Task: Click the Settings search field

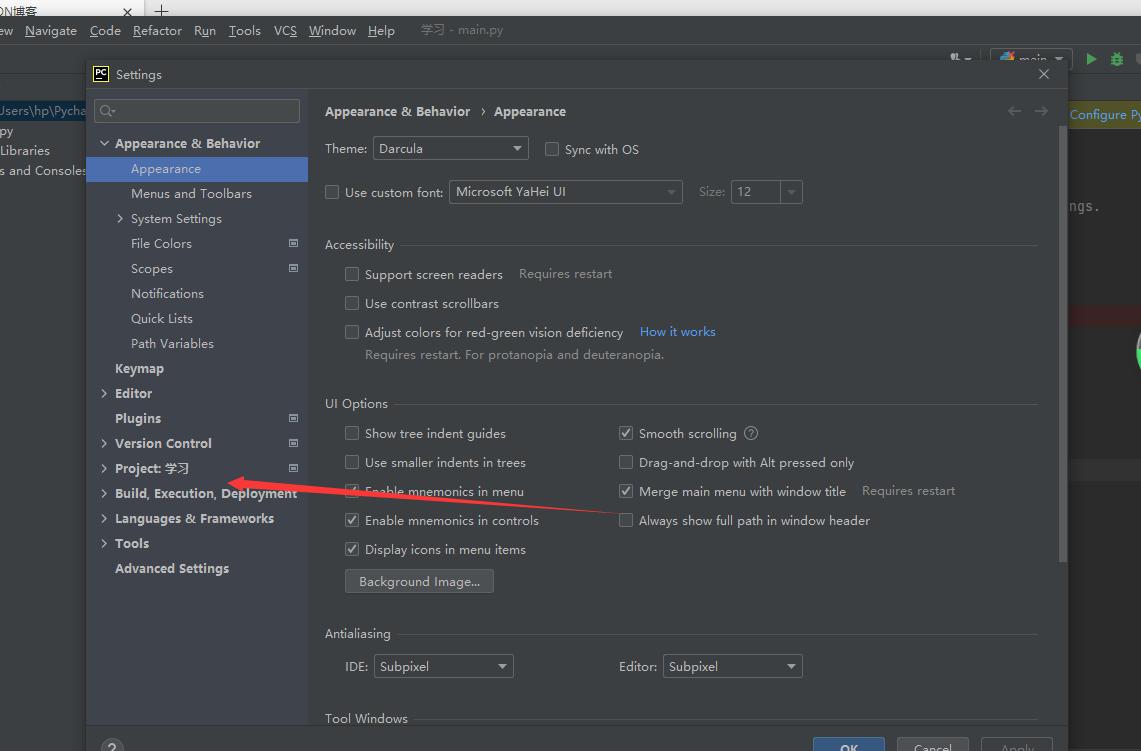Action: pyautogui.click(x=197, y=111)
